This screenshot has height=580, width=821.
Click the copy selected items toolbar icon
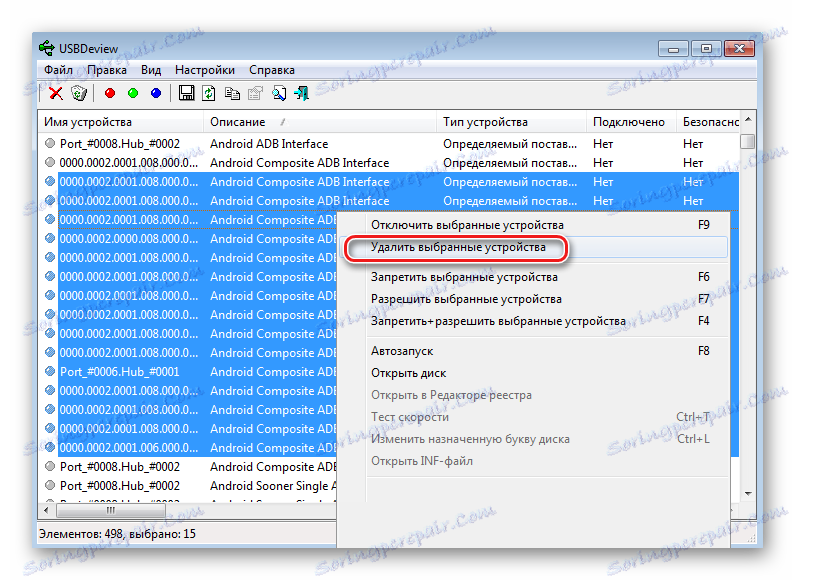232,94
